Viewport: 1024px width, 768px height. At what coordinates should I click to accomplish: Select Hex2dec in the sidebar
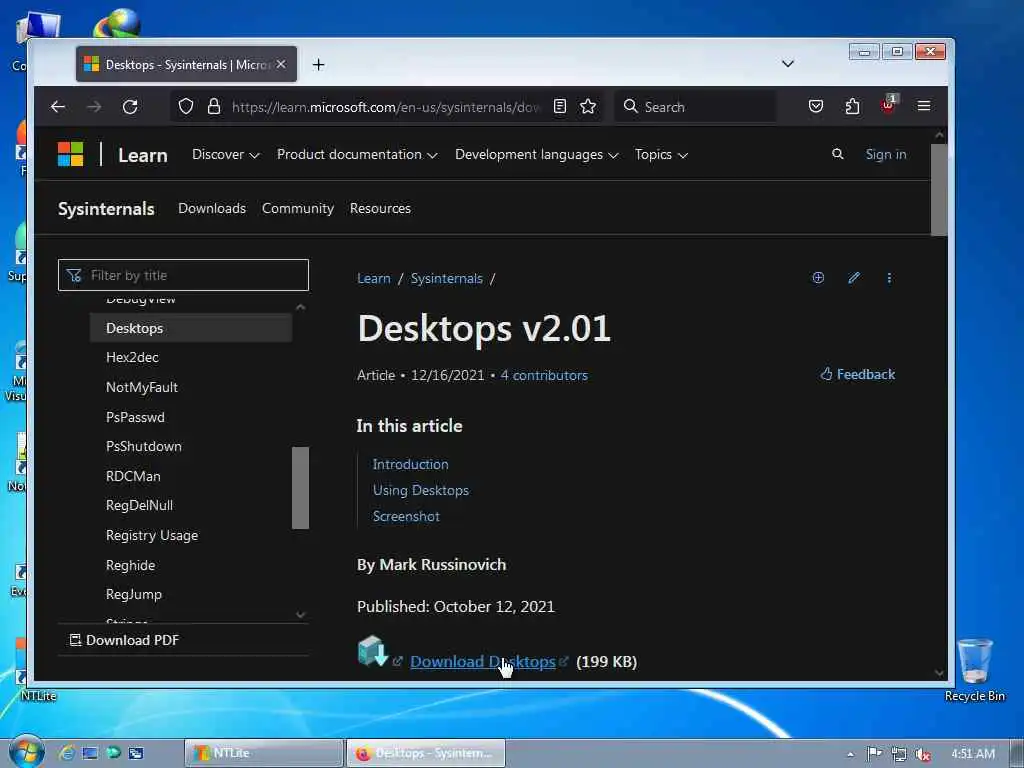point(133,357)
